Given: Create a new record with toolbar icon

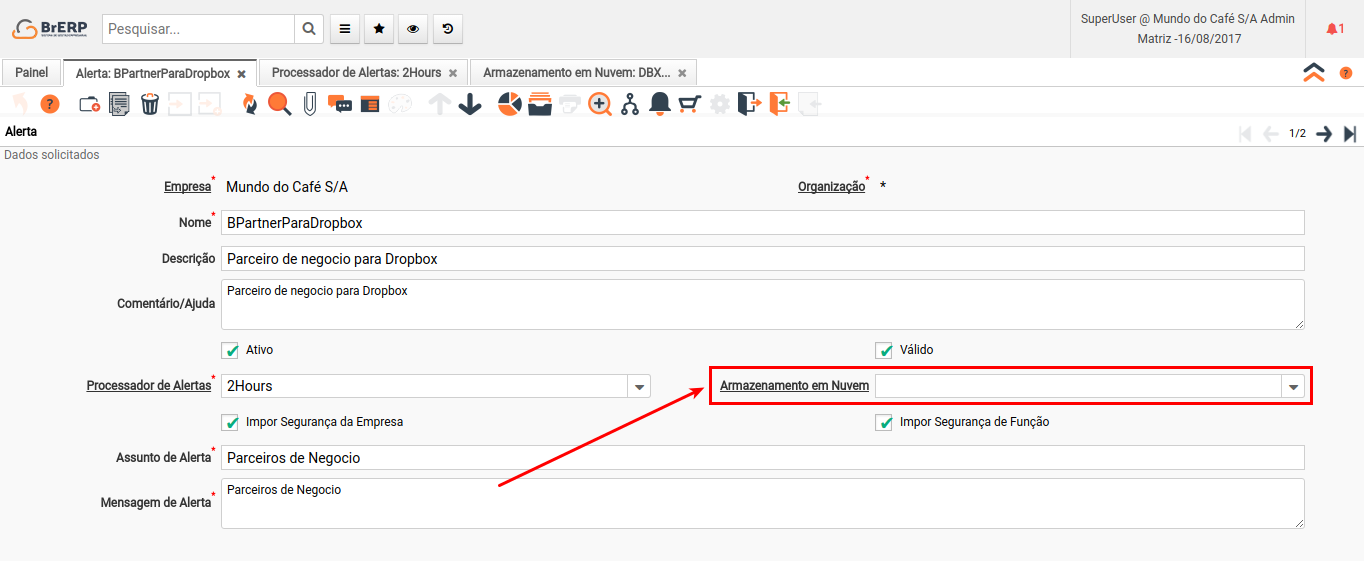Looking at the screenshot, I should tap(89, 104).
